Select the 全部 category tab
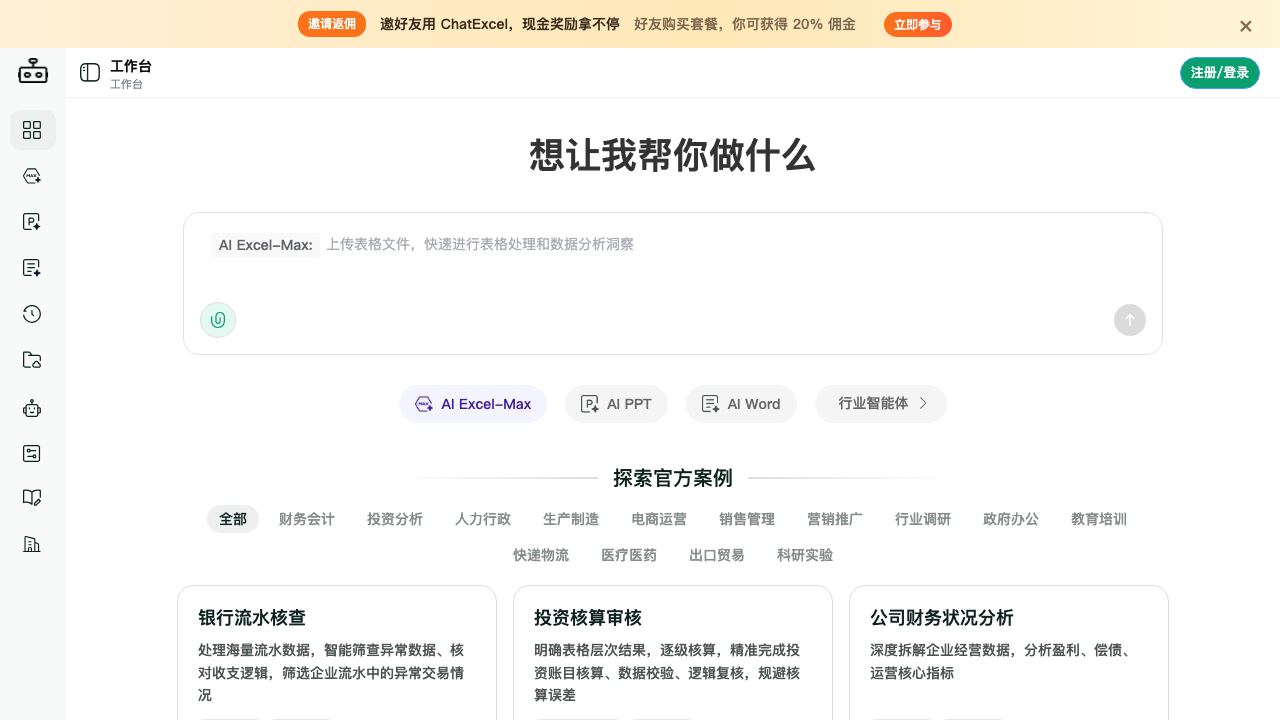Viewport: 1280px width, 720px height. [x=233, y=519]
